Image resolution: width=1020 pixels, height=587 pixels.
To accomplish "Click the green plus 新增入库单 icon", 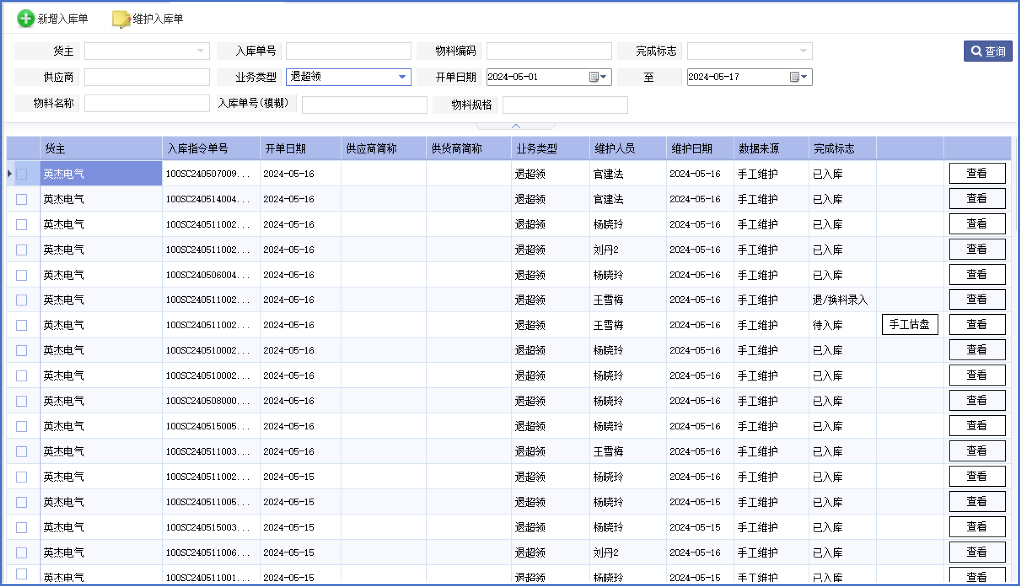I will tap(25, 19).
